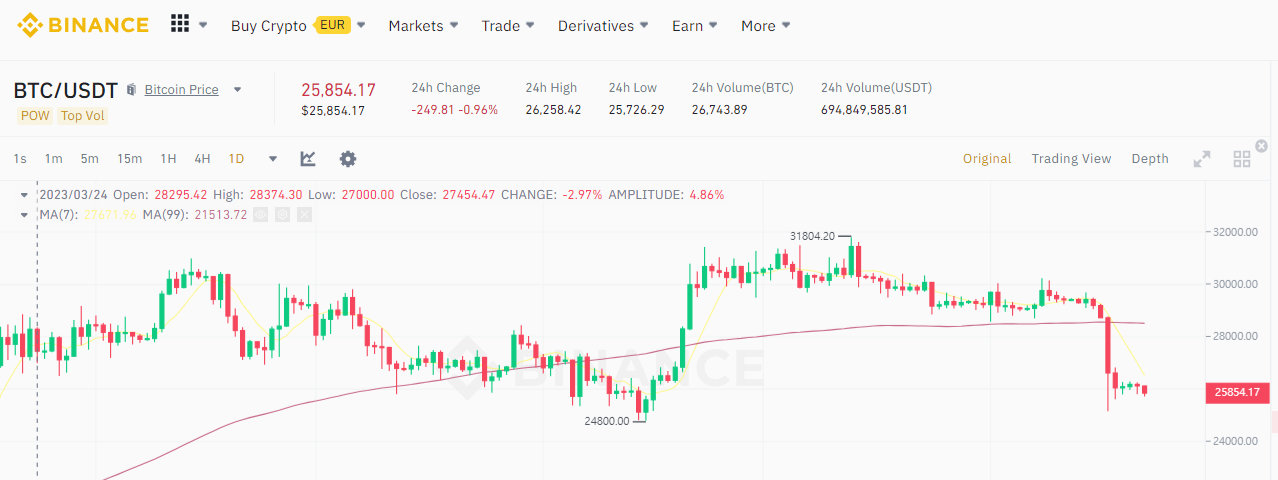Select the 5m interval
Viewport: 1278px width, 480px height.
coord(90,158)
